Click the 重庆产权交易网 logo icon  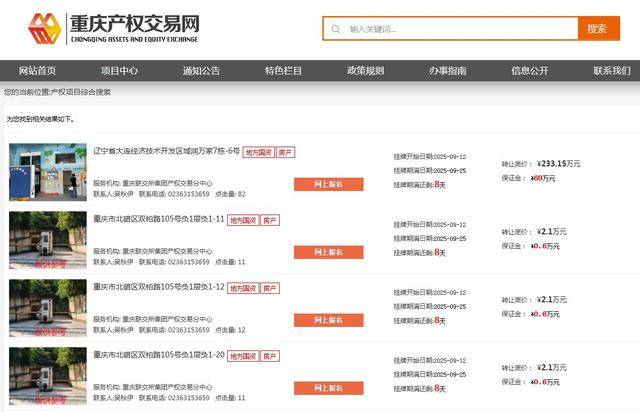coord(44,29)
